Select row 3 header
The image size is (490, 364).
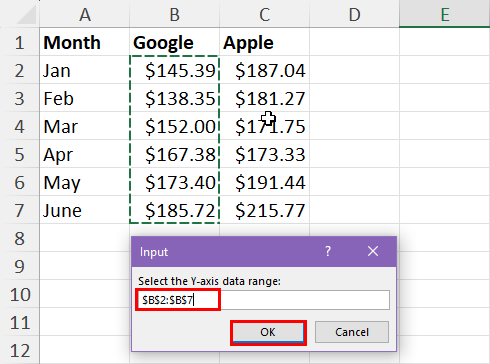(20, 98)
